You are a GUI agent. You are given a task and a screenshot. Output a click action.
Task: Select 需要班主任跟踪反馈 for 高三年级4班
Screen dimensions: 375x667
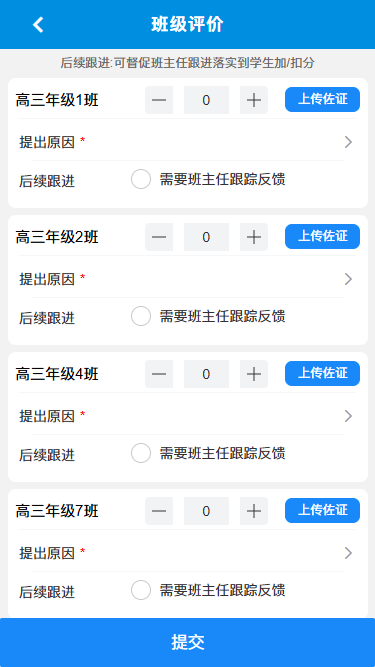(x=141, y=453)
